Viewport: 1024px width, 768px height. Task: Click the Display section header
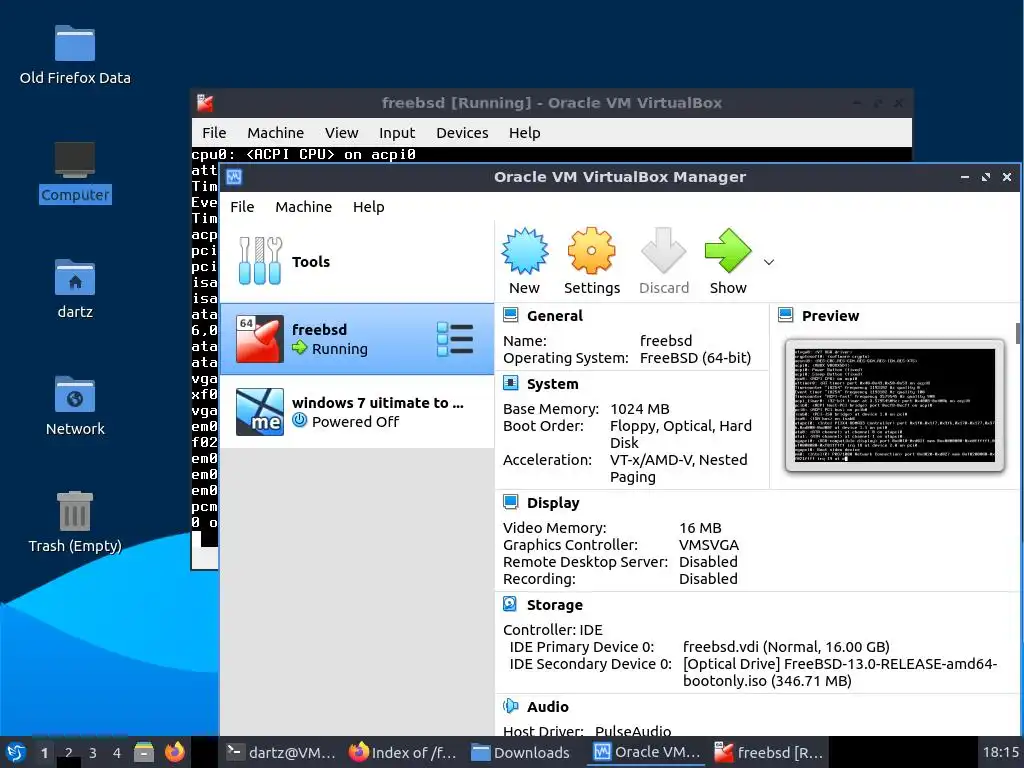tap(553, 503)
